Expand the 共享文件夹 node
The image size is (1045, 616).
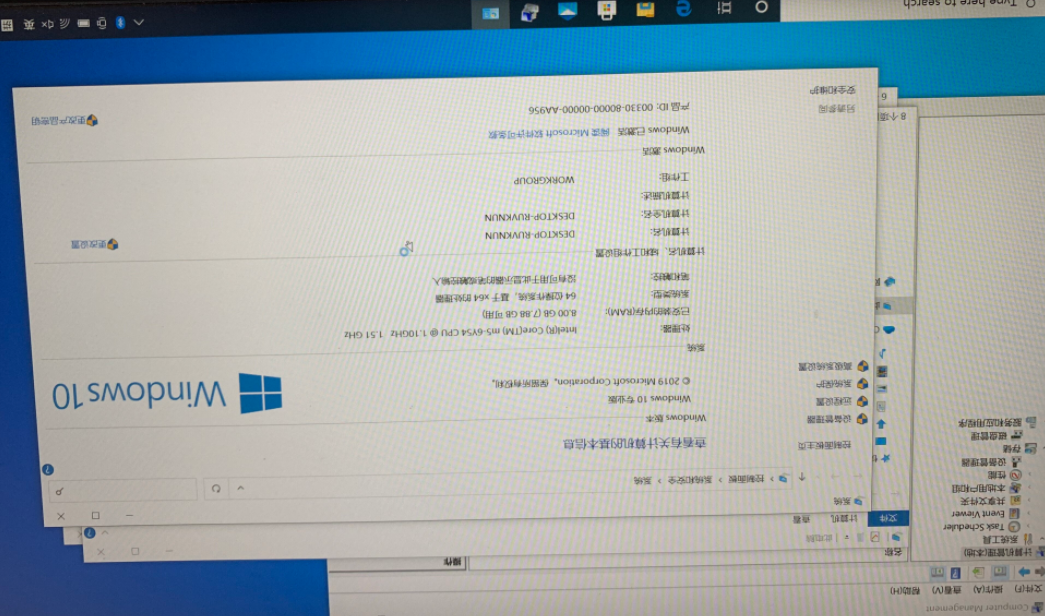(x=1028, y=500)
